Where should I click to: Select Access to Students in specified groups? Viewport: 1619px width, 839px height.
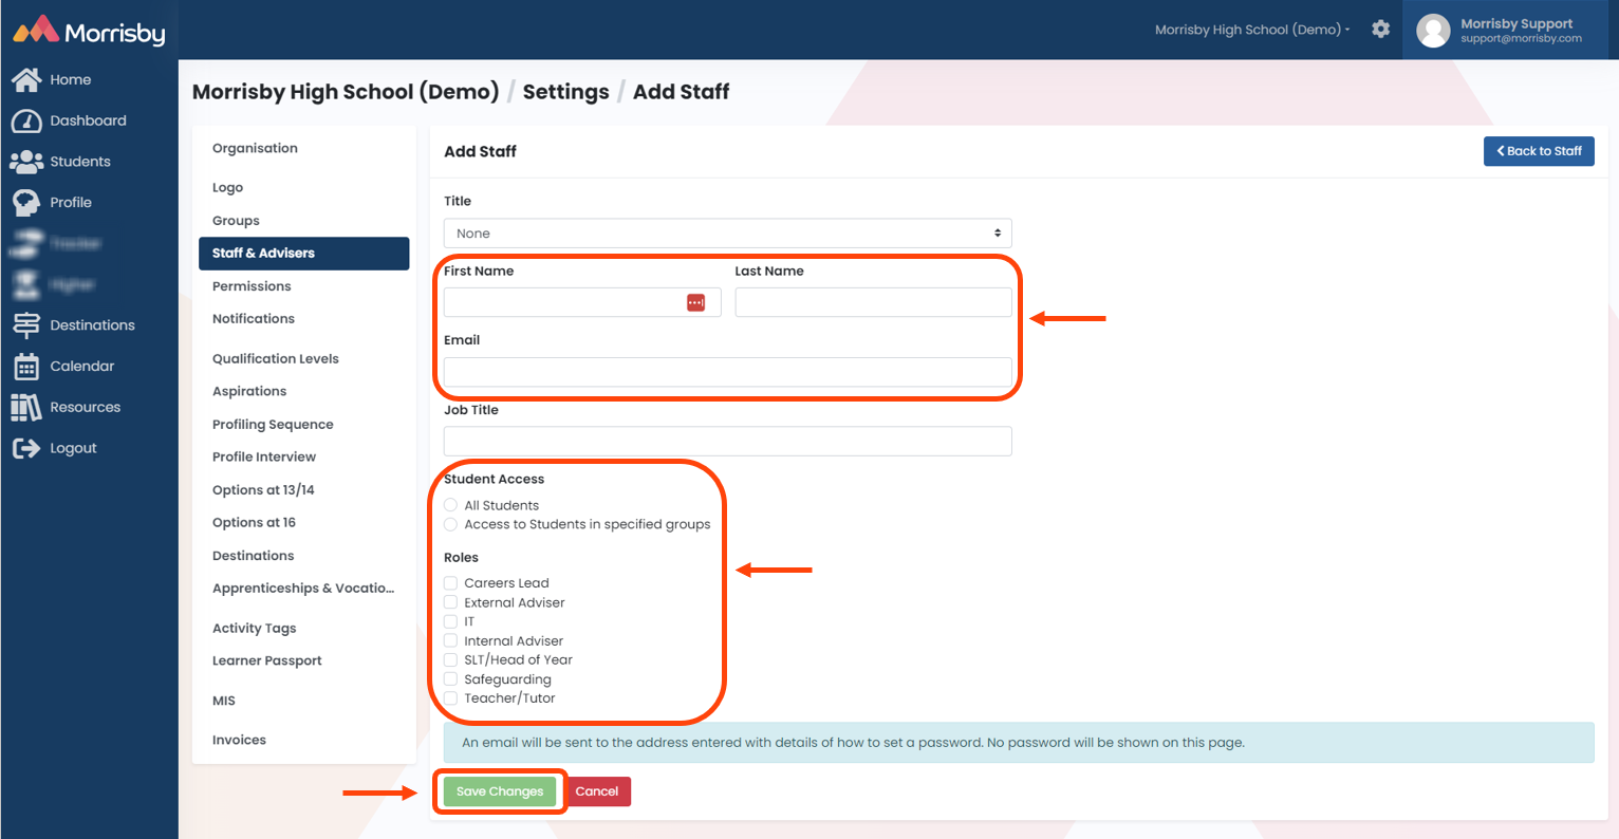click(x=451, y=524)
